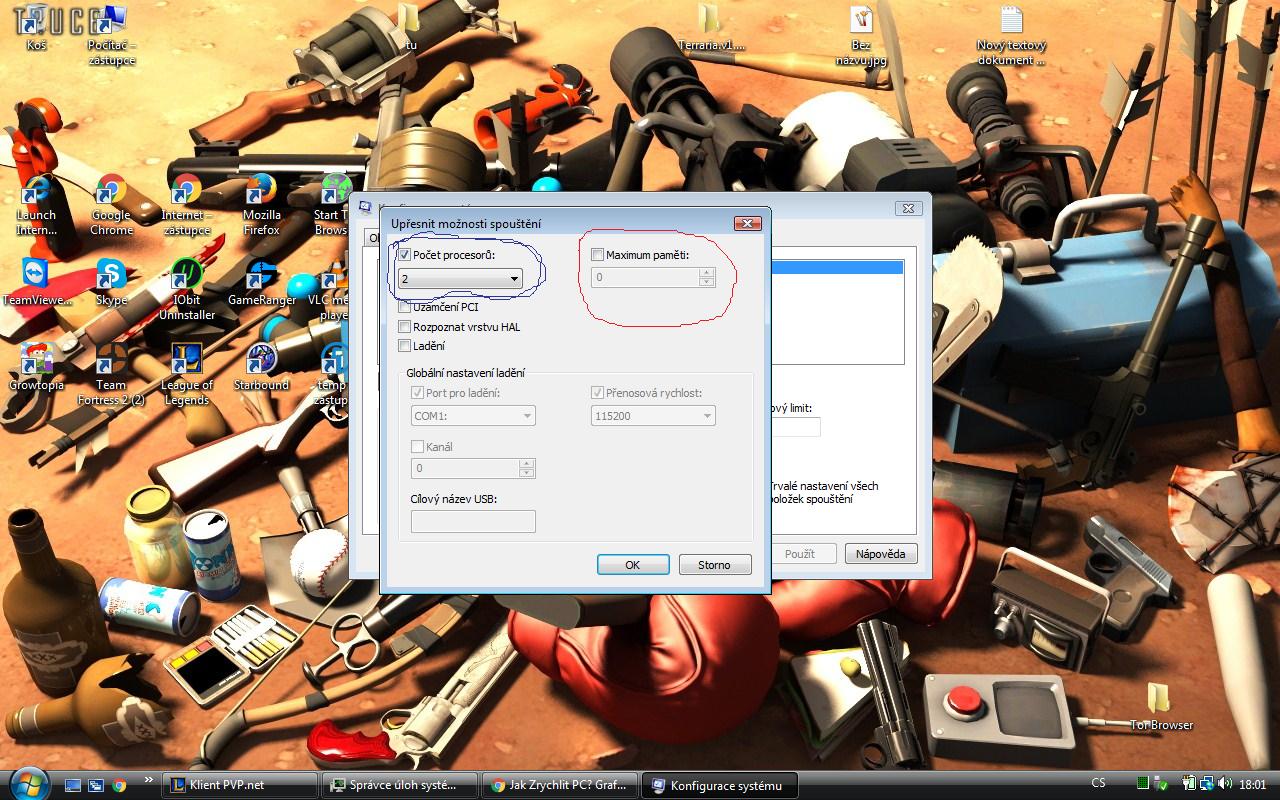This screenshot has width=1280, height=800.
Task: Switch to Jak Zrychlit PC Chrome window
Action: coord(560,785)
